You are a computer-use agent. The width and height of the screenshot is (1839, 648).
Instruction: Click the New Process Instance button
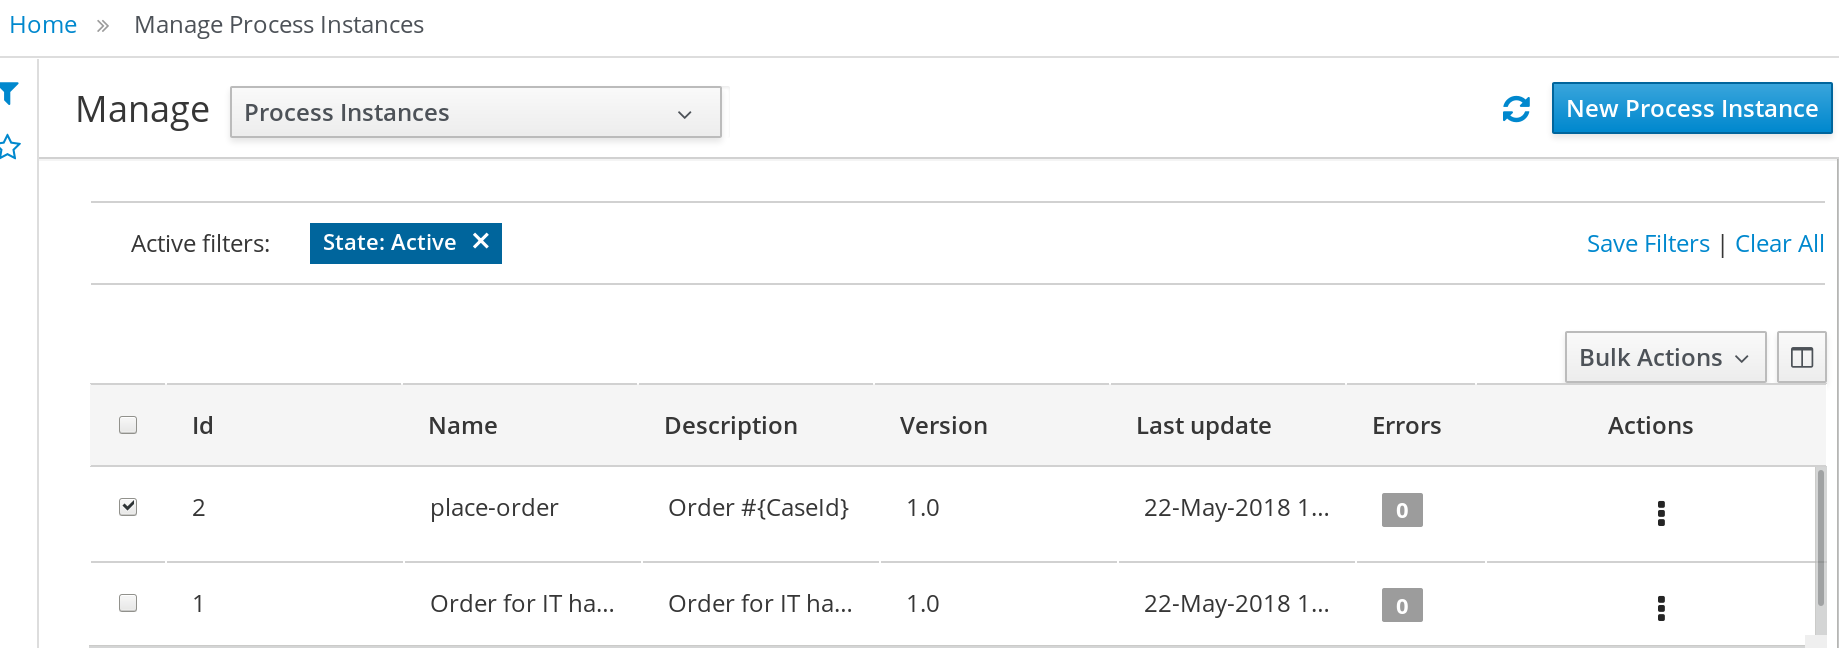click(x=1692, y=108)
